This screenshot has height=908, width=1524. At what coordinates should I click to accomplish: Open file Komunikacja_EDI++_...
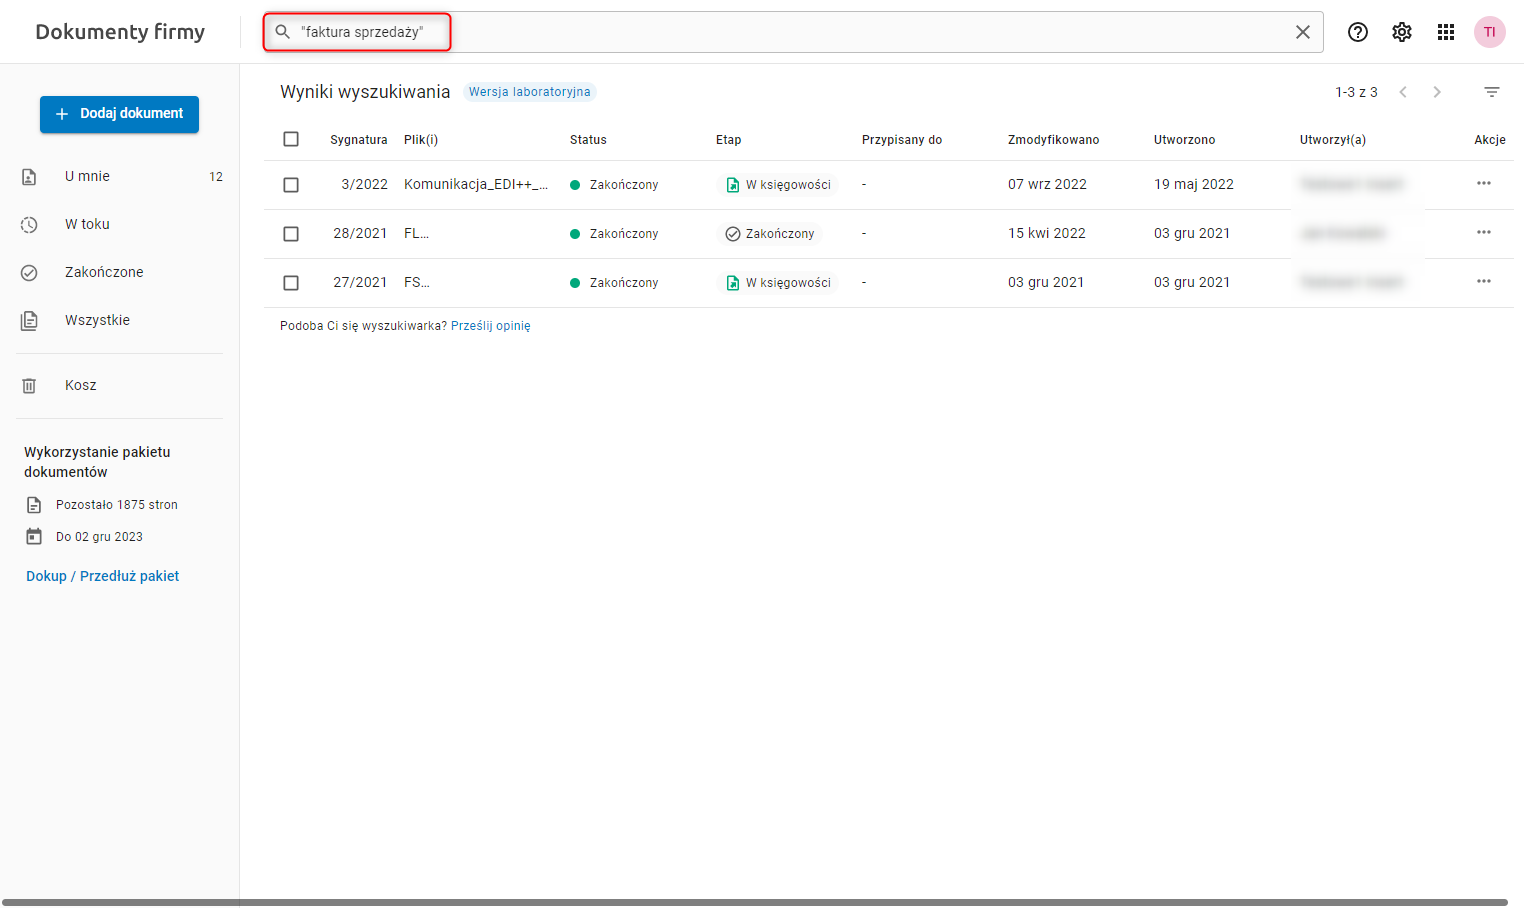[476, 184]
